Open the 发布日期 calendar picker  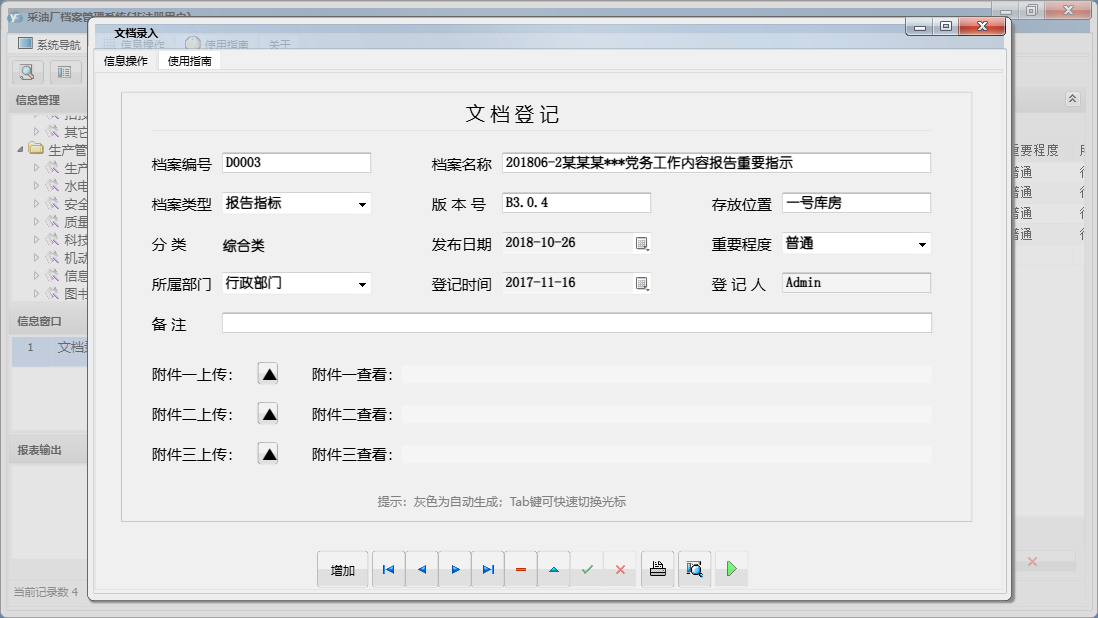click(642, 243)
